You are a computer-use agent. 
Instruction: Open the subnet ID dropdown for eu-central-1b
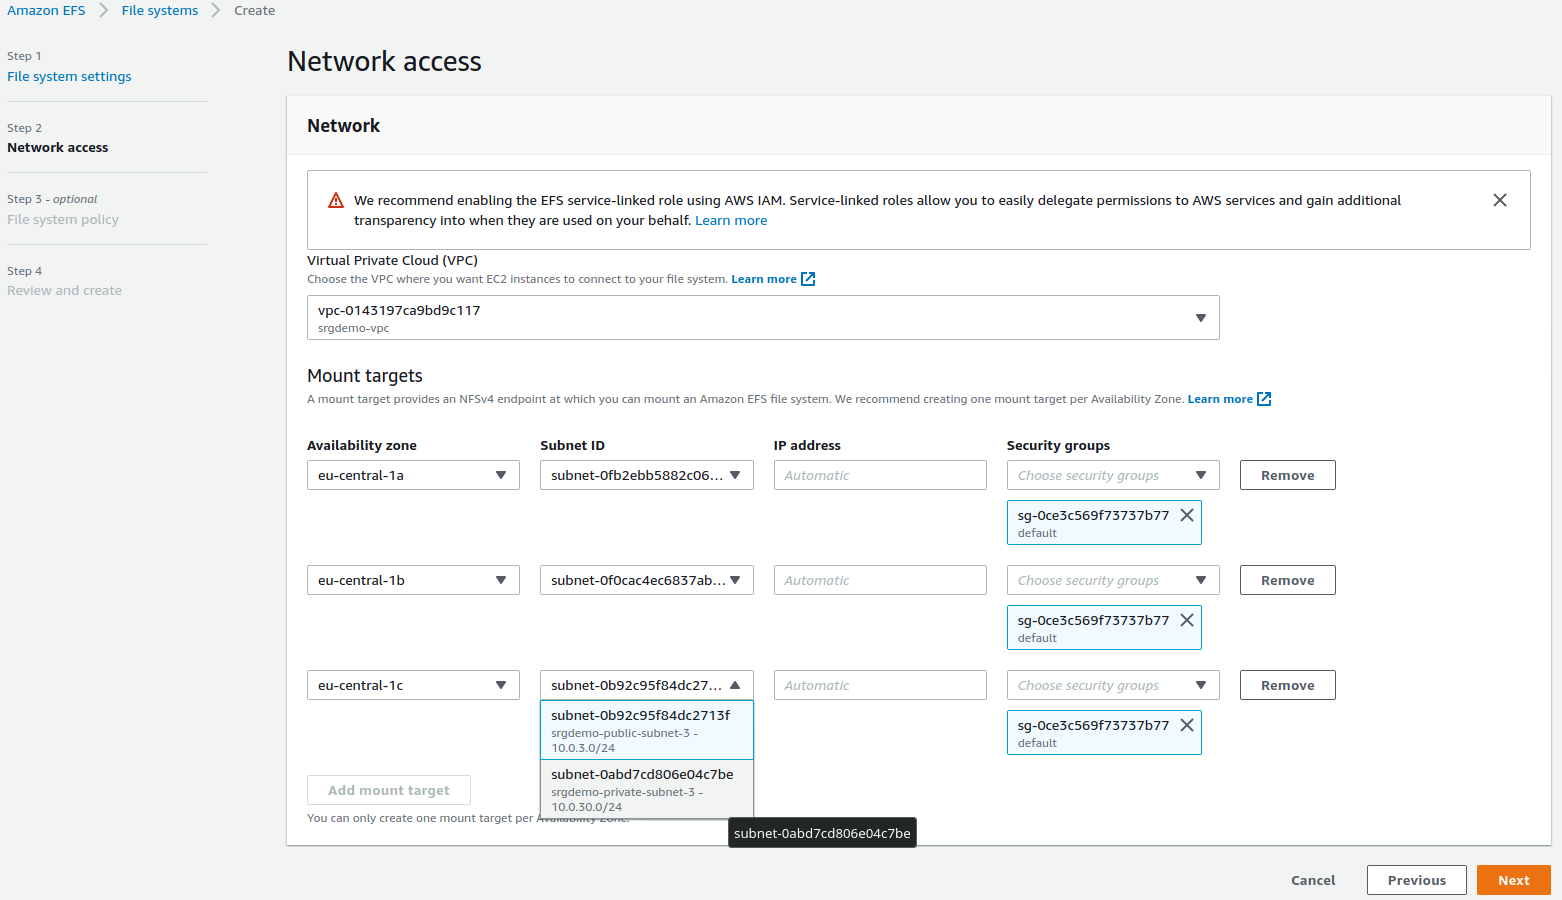point(646,580)
